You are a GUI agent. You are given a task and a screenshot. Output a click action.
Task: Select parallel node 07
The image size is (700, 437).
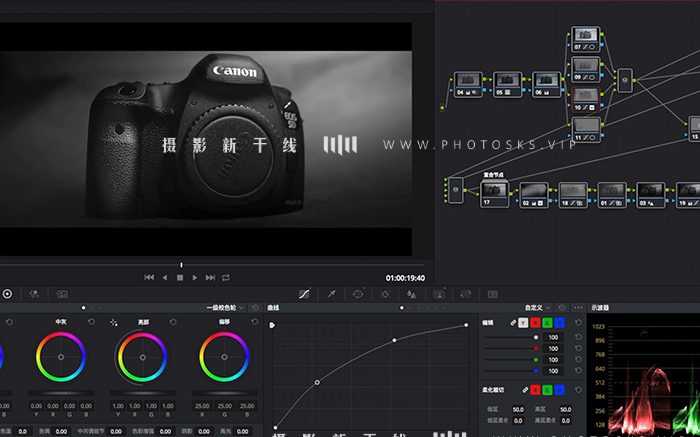[x=586, y=39]
